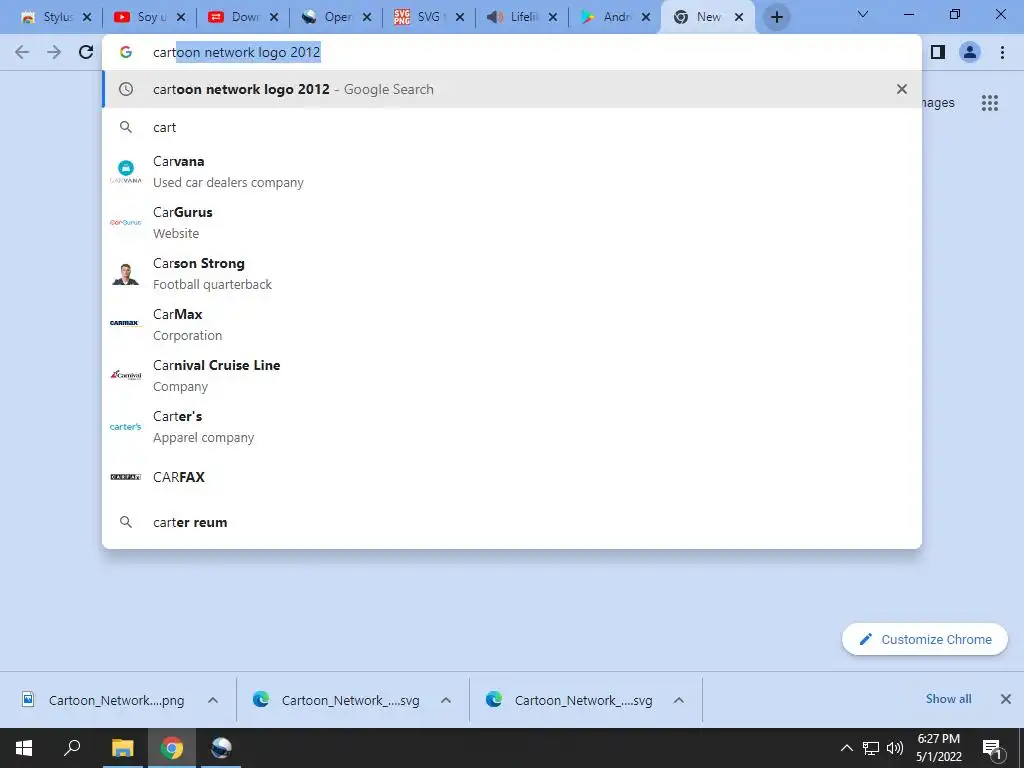The image size is (1024, 768).
Task: Open File Explorer from taskbar
Action: (122, 748)
